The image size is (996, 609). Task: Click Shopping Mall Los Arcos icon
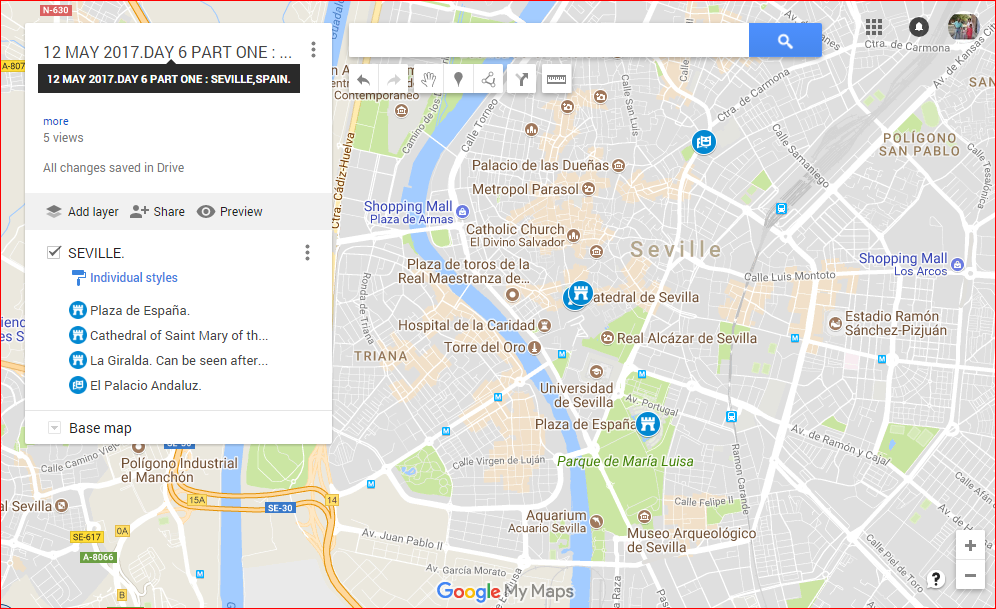pos(958,264)
